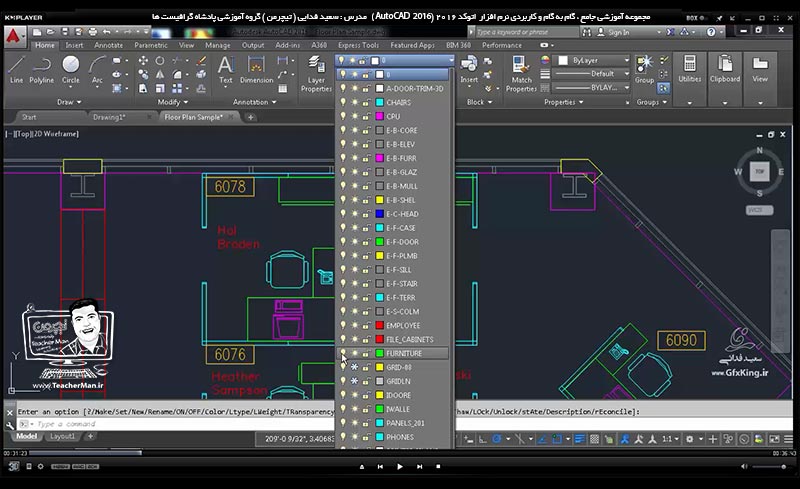Expand the Annotation panel

(x=255, y=102)
